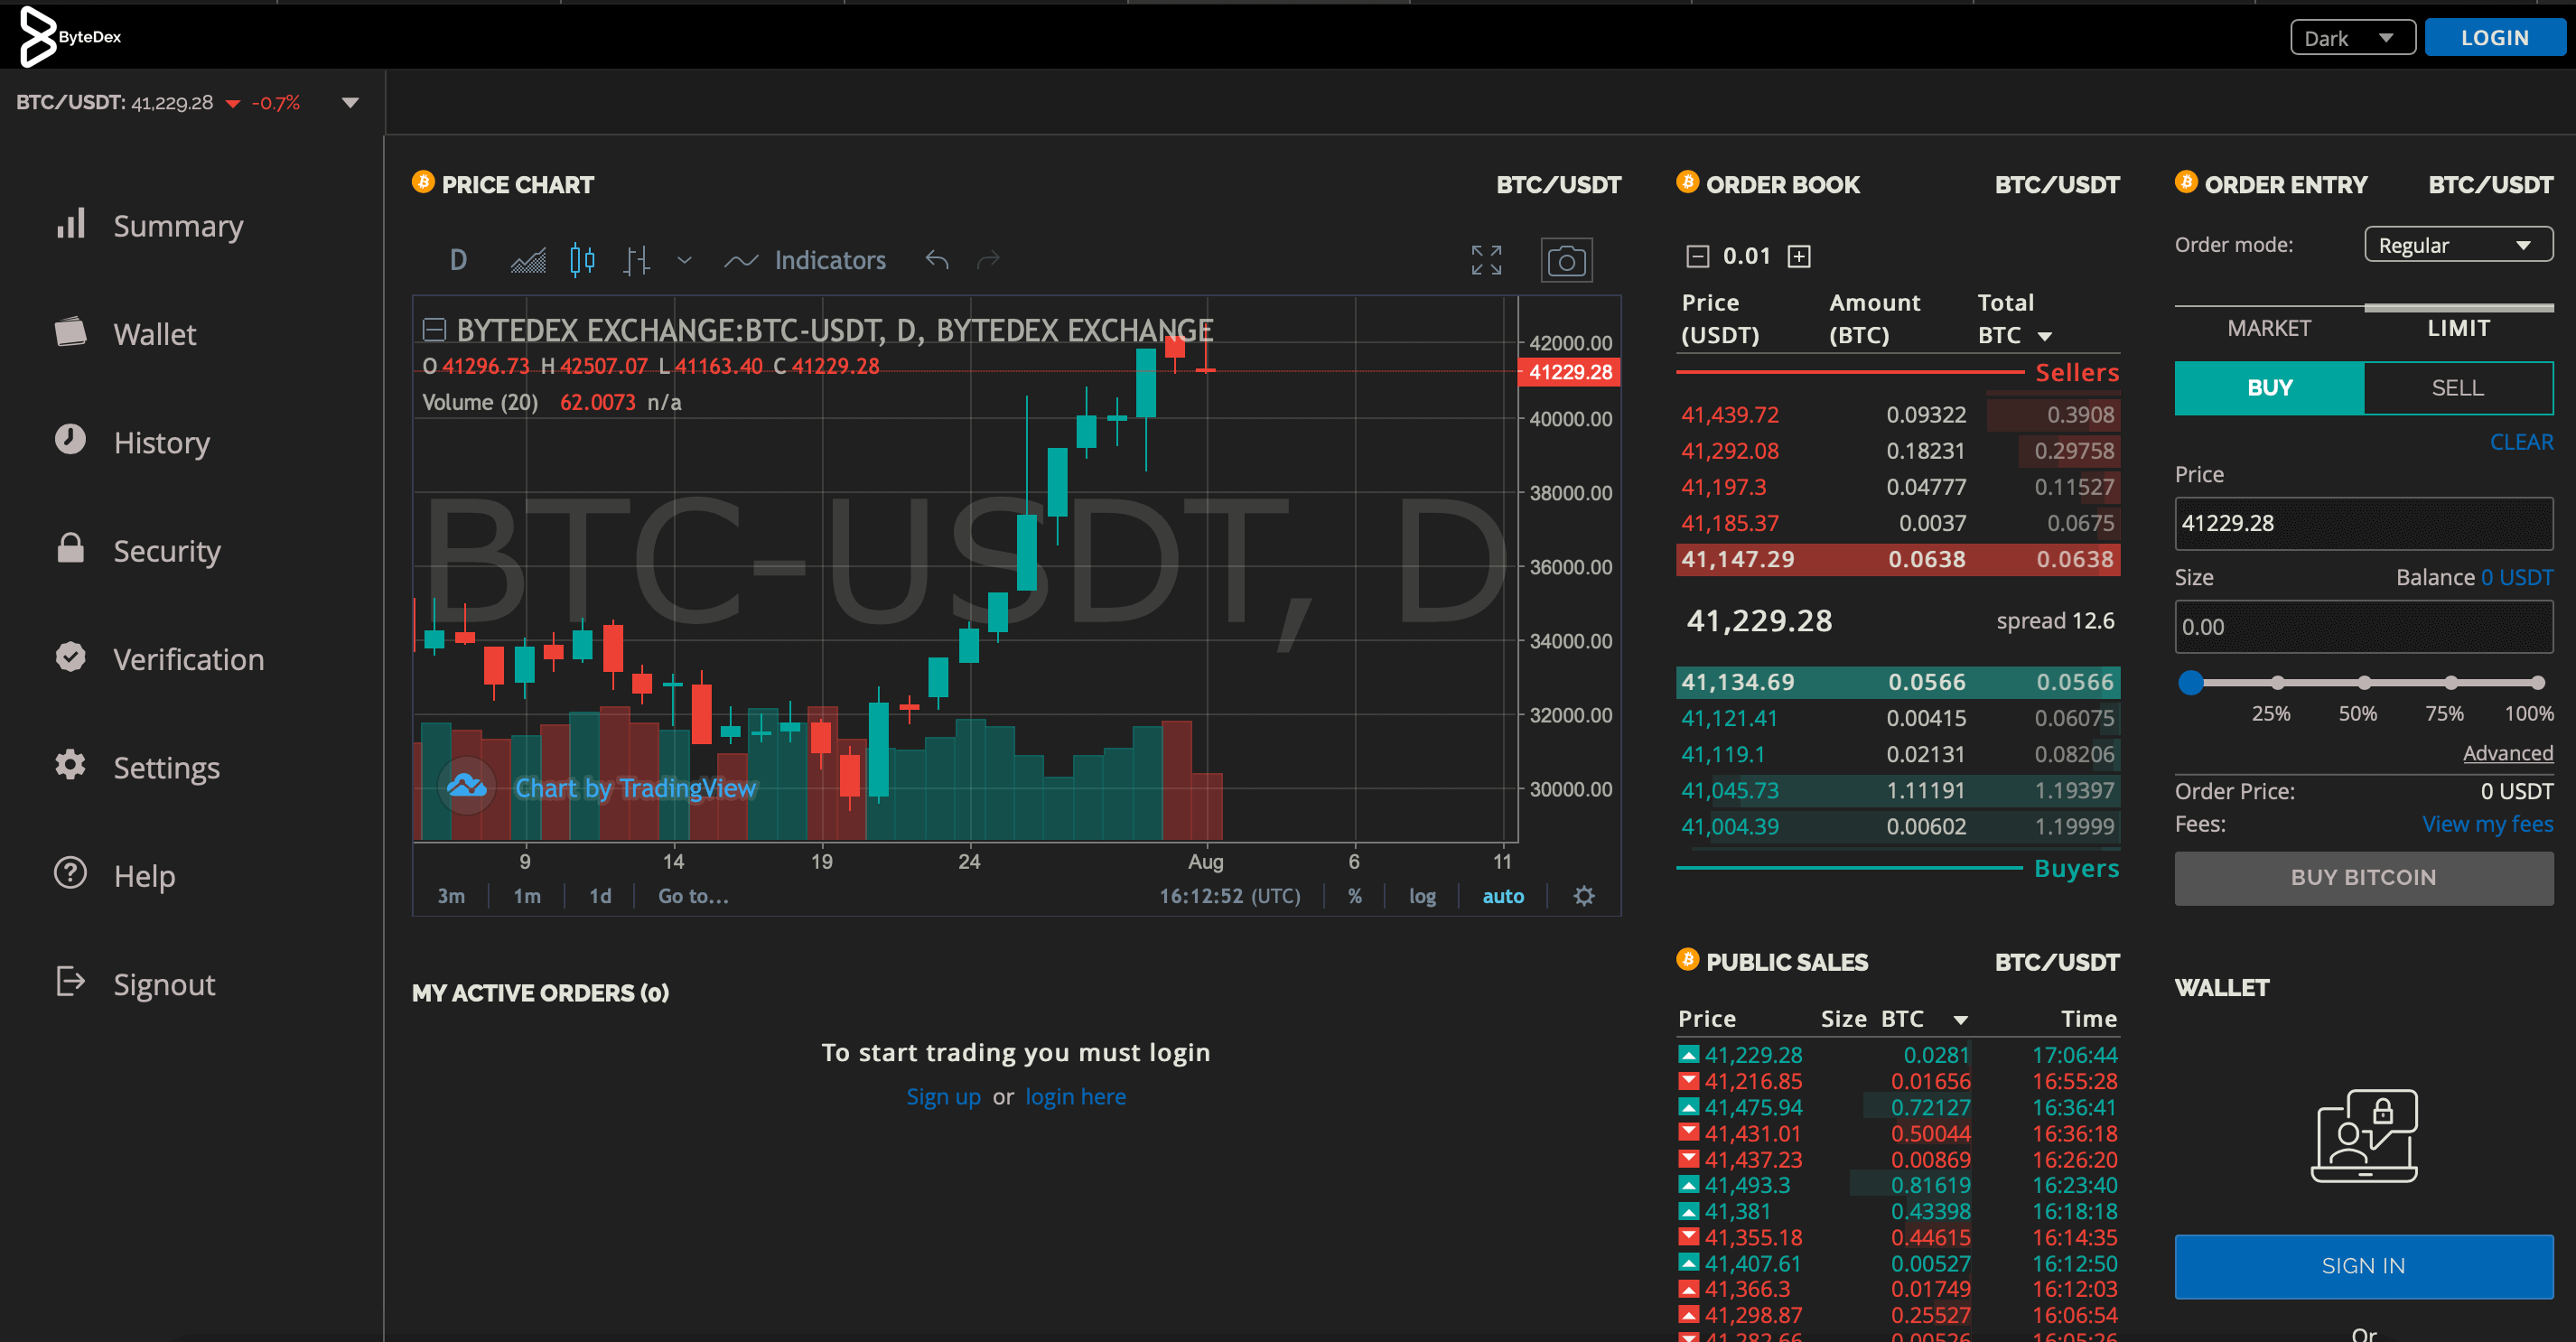
Task: Click CLEAR in order entry
Action: 2520,442
